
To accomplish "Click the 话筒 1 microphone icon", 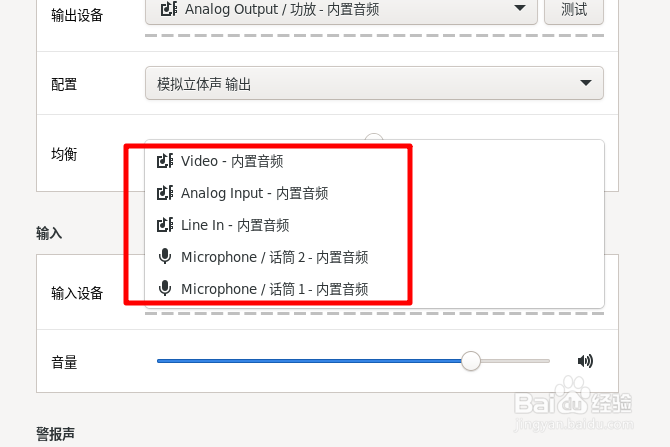I will 165,288.
